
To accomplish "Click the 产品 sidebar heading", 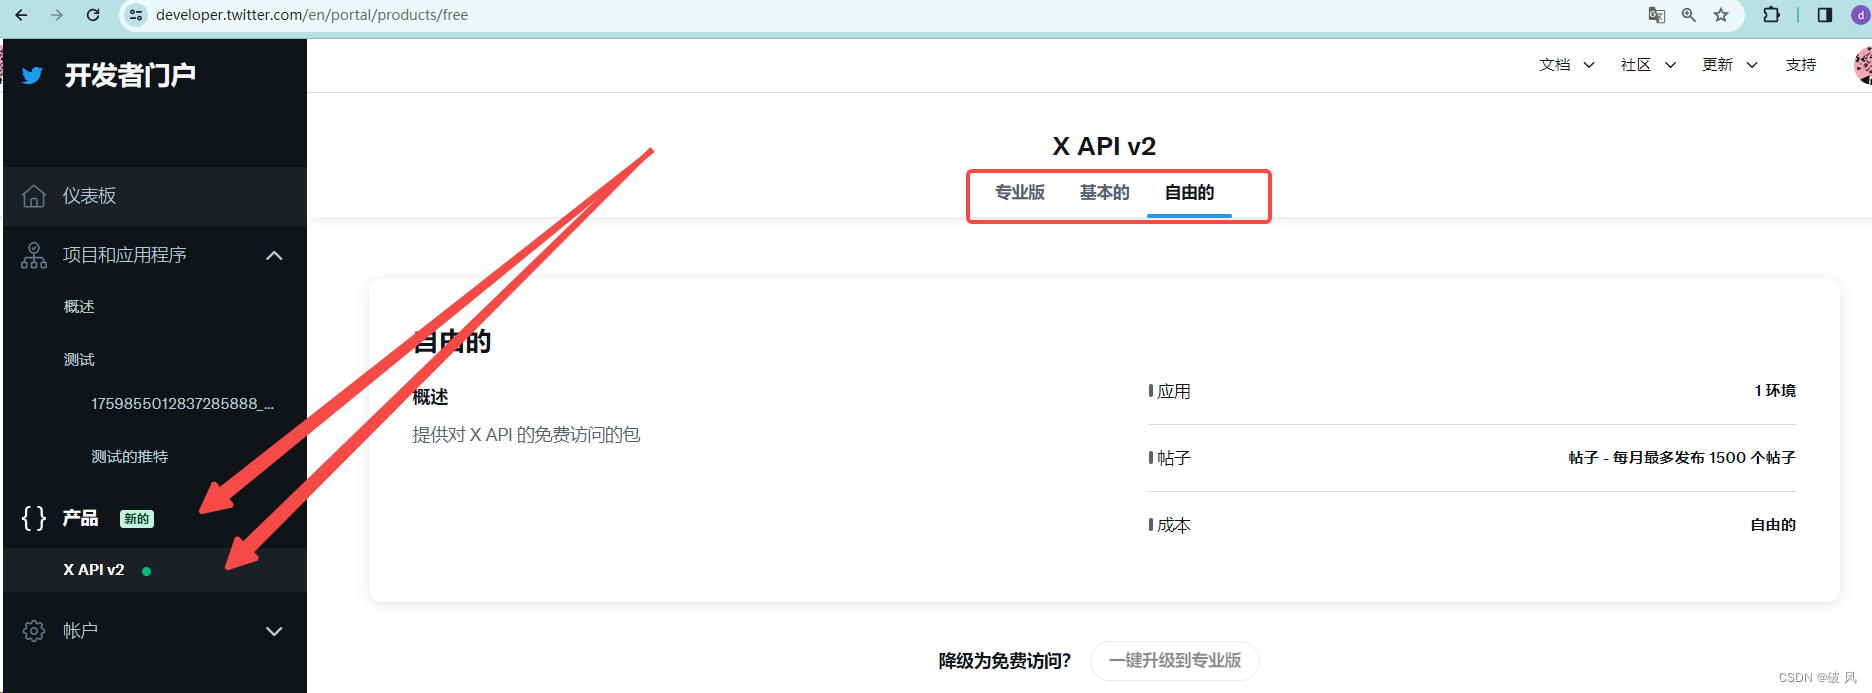I will click(x=80, y=518).
